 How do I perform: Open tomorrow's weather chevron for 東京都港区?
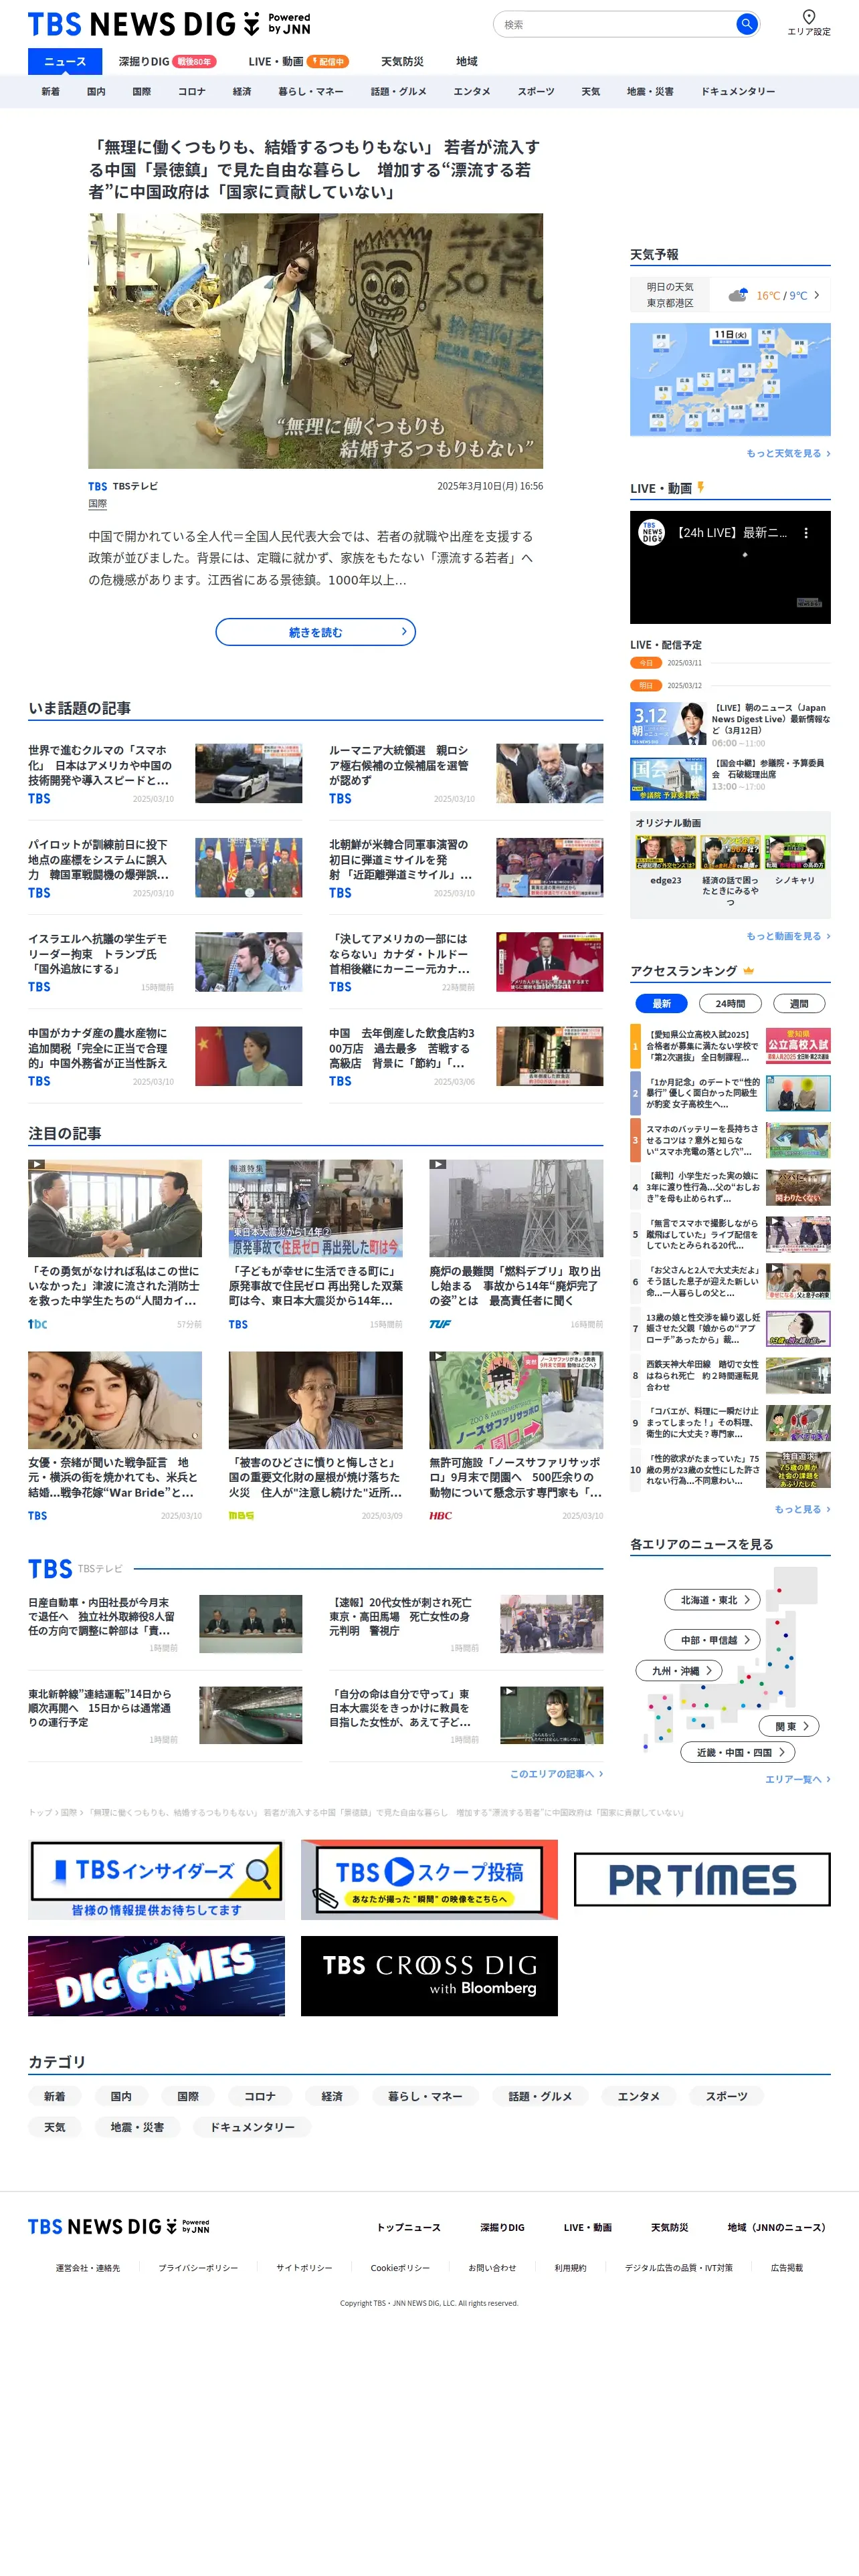click(x=816, y=295)
